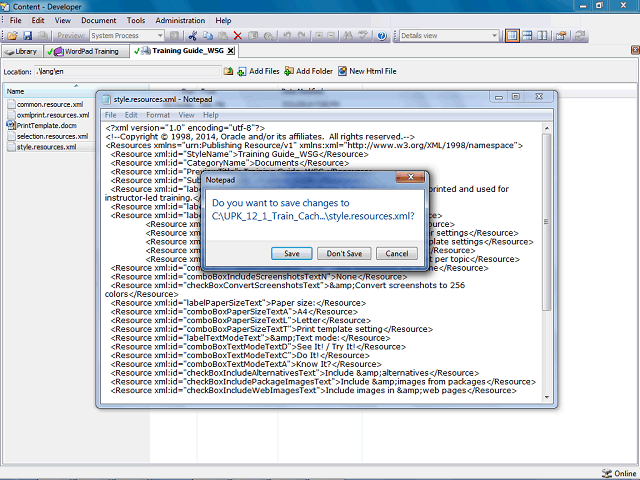This screenshot has width=640, height=480.
Task: Select the vertical split layout icon
Action: (542, 36)
